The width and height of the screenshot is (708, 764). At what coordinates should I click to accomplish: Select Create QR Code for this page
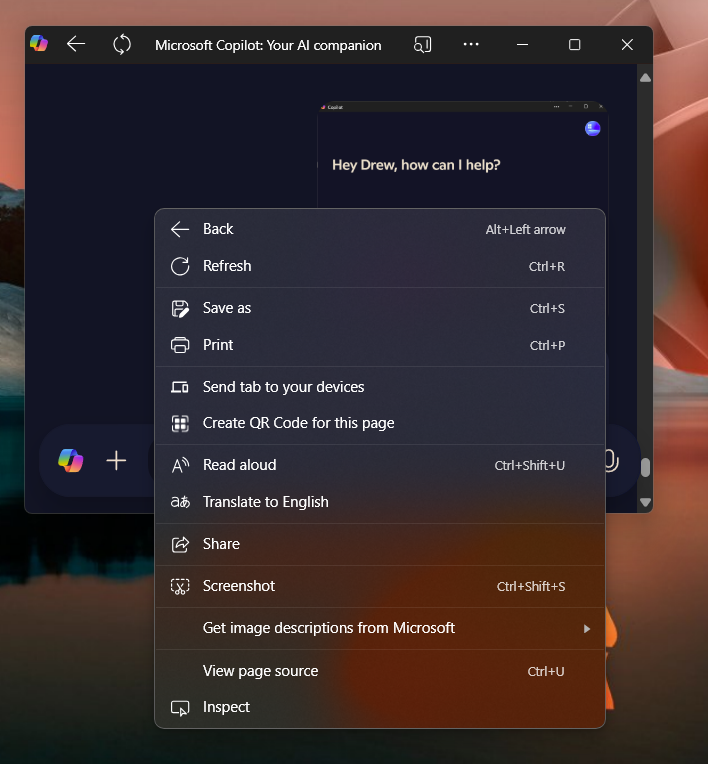coord(380,423)
